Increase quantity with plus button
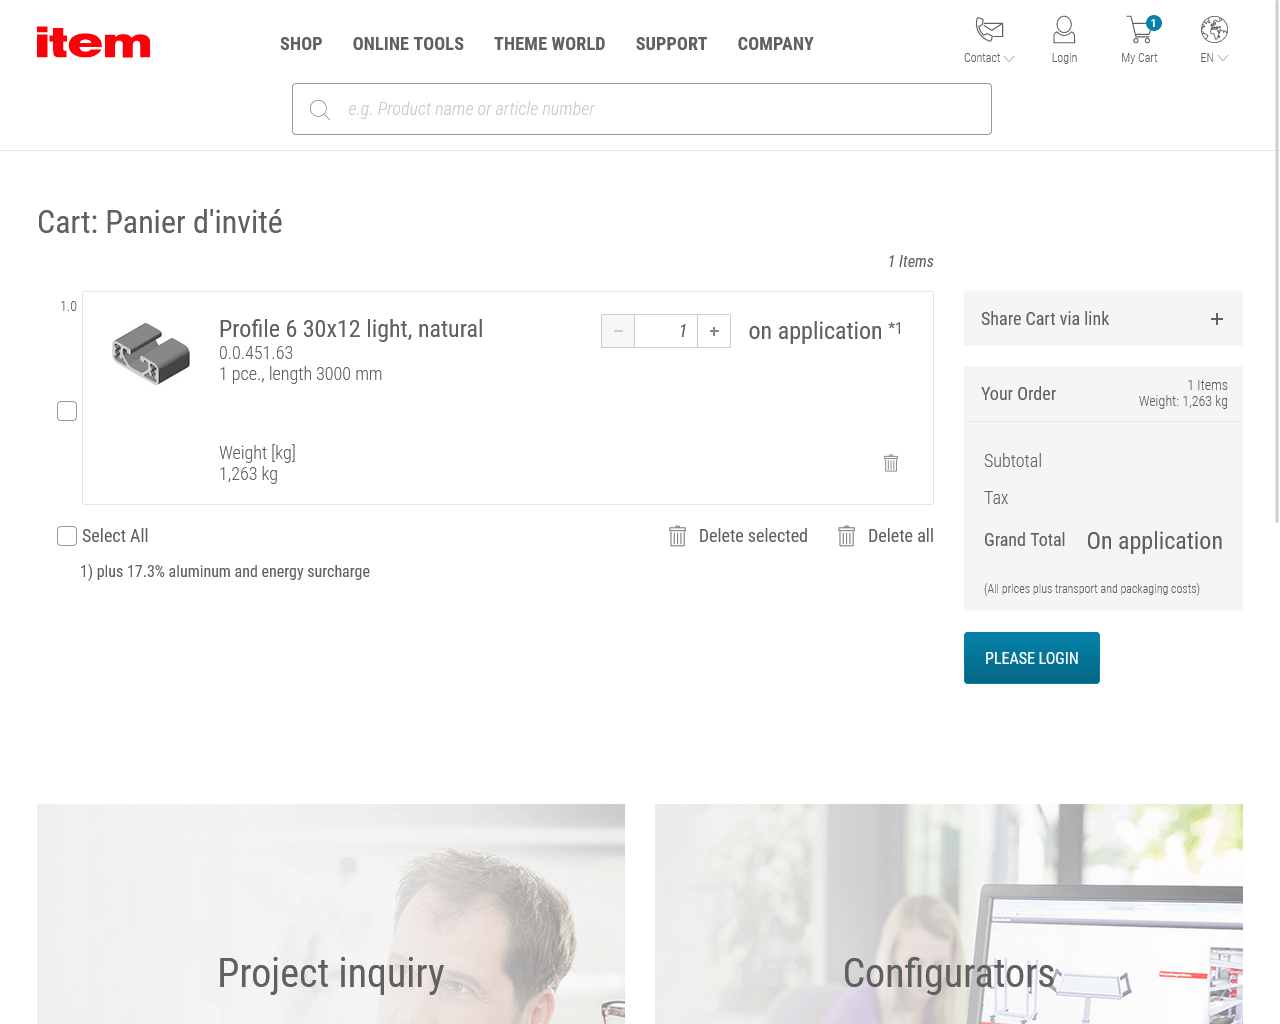This screenshot has width=1280, height=1024. (x=714, y=331)
